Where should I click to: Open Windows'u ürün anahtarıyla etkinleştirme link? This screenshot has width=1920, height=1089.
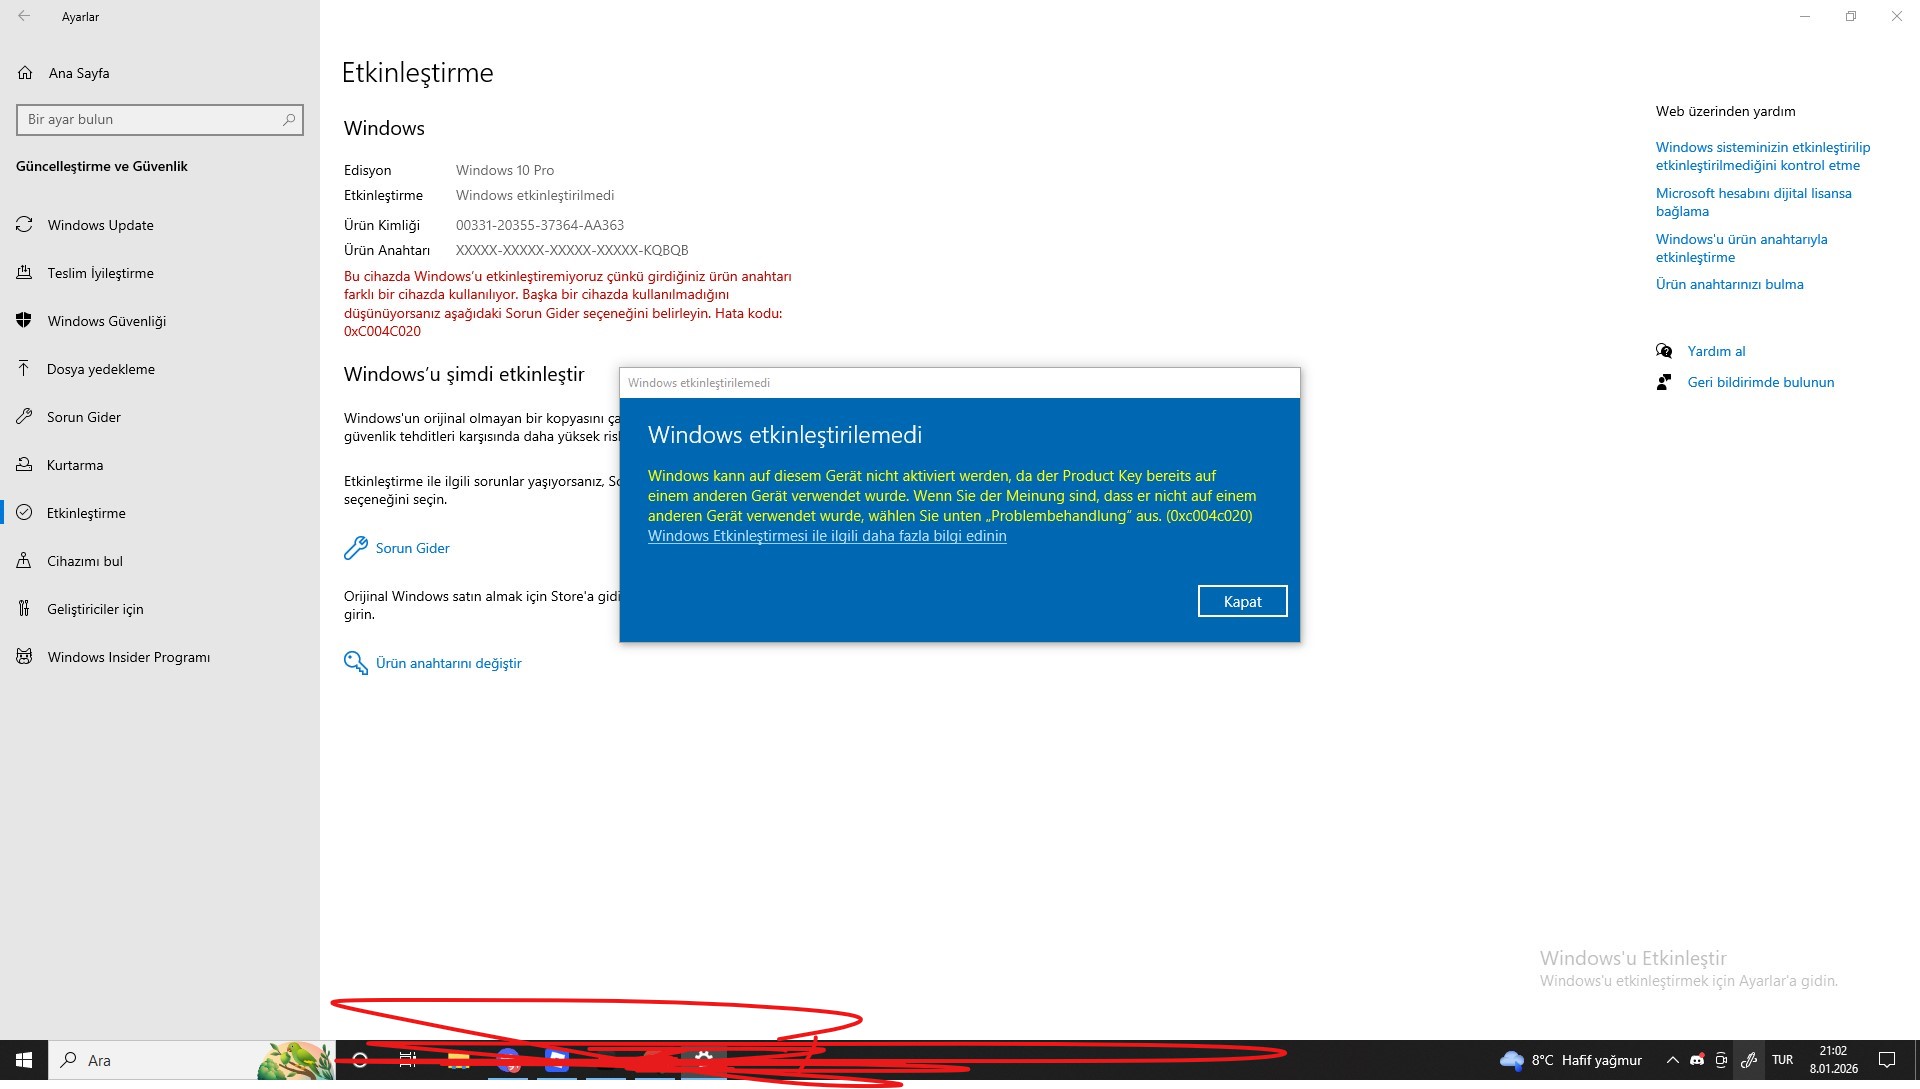click(x=1741, y=248)
